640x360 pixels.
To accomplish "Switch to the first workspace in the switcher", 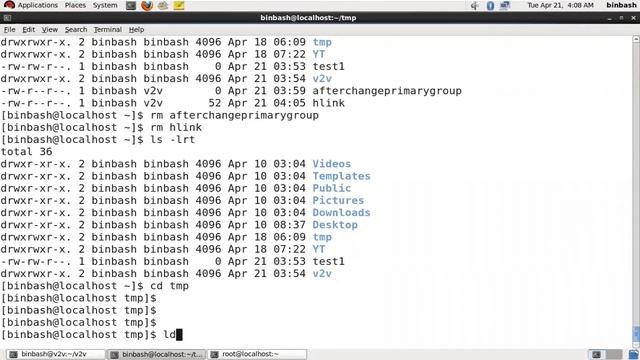I will coord(596,354).
